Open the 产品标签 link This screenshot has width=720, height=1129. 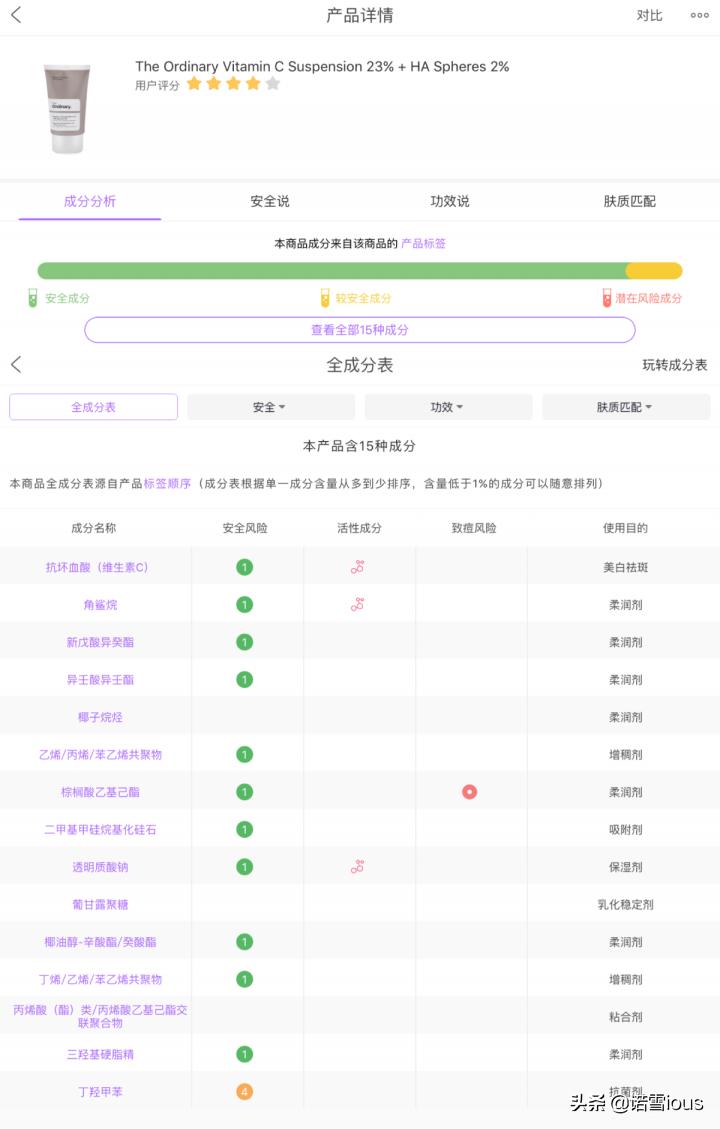click(x=423, y=243)
